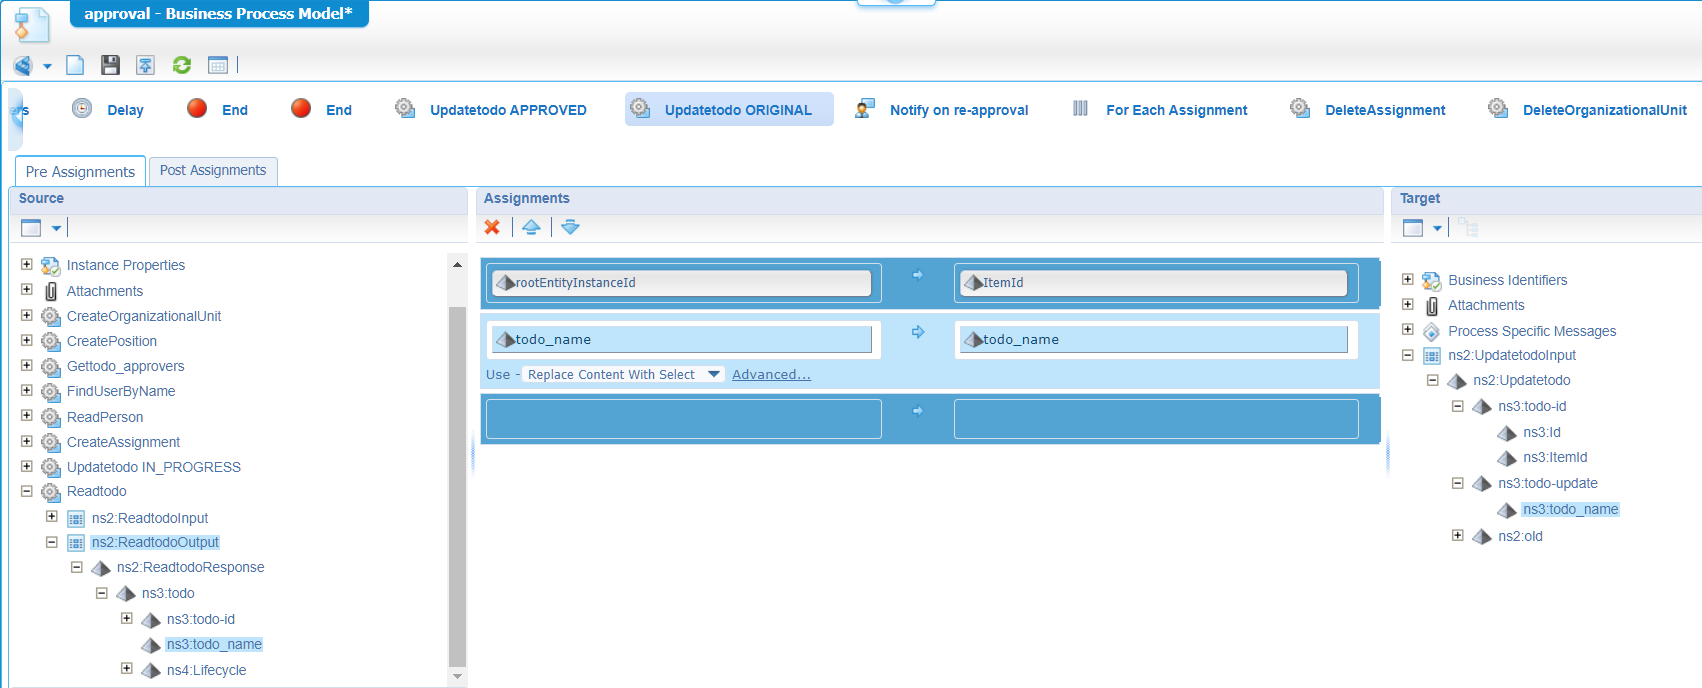
Task: Collapse the ns2:ReadtodoOutput node
Action: (52, 541)
